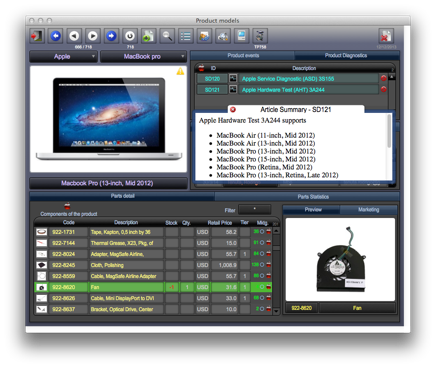Click the exit door icon in toolbar
Viewport: 436px width, 368px height.
(37, 36)
